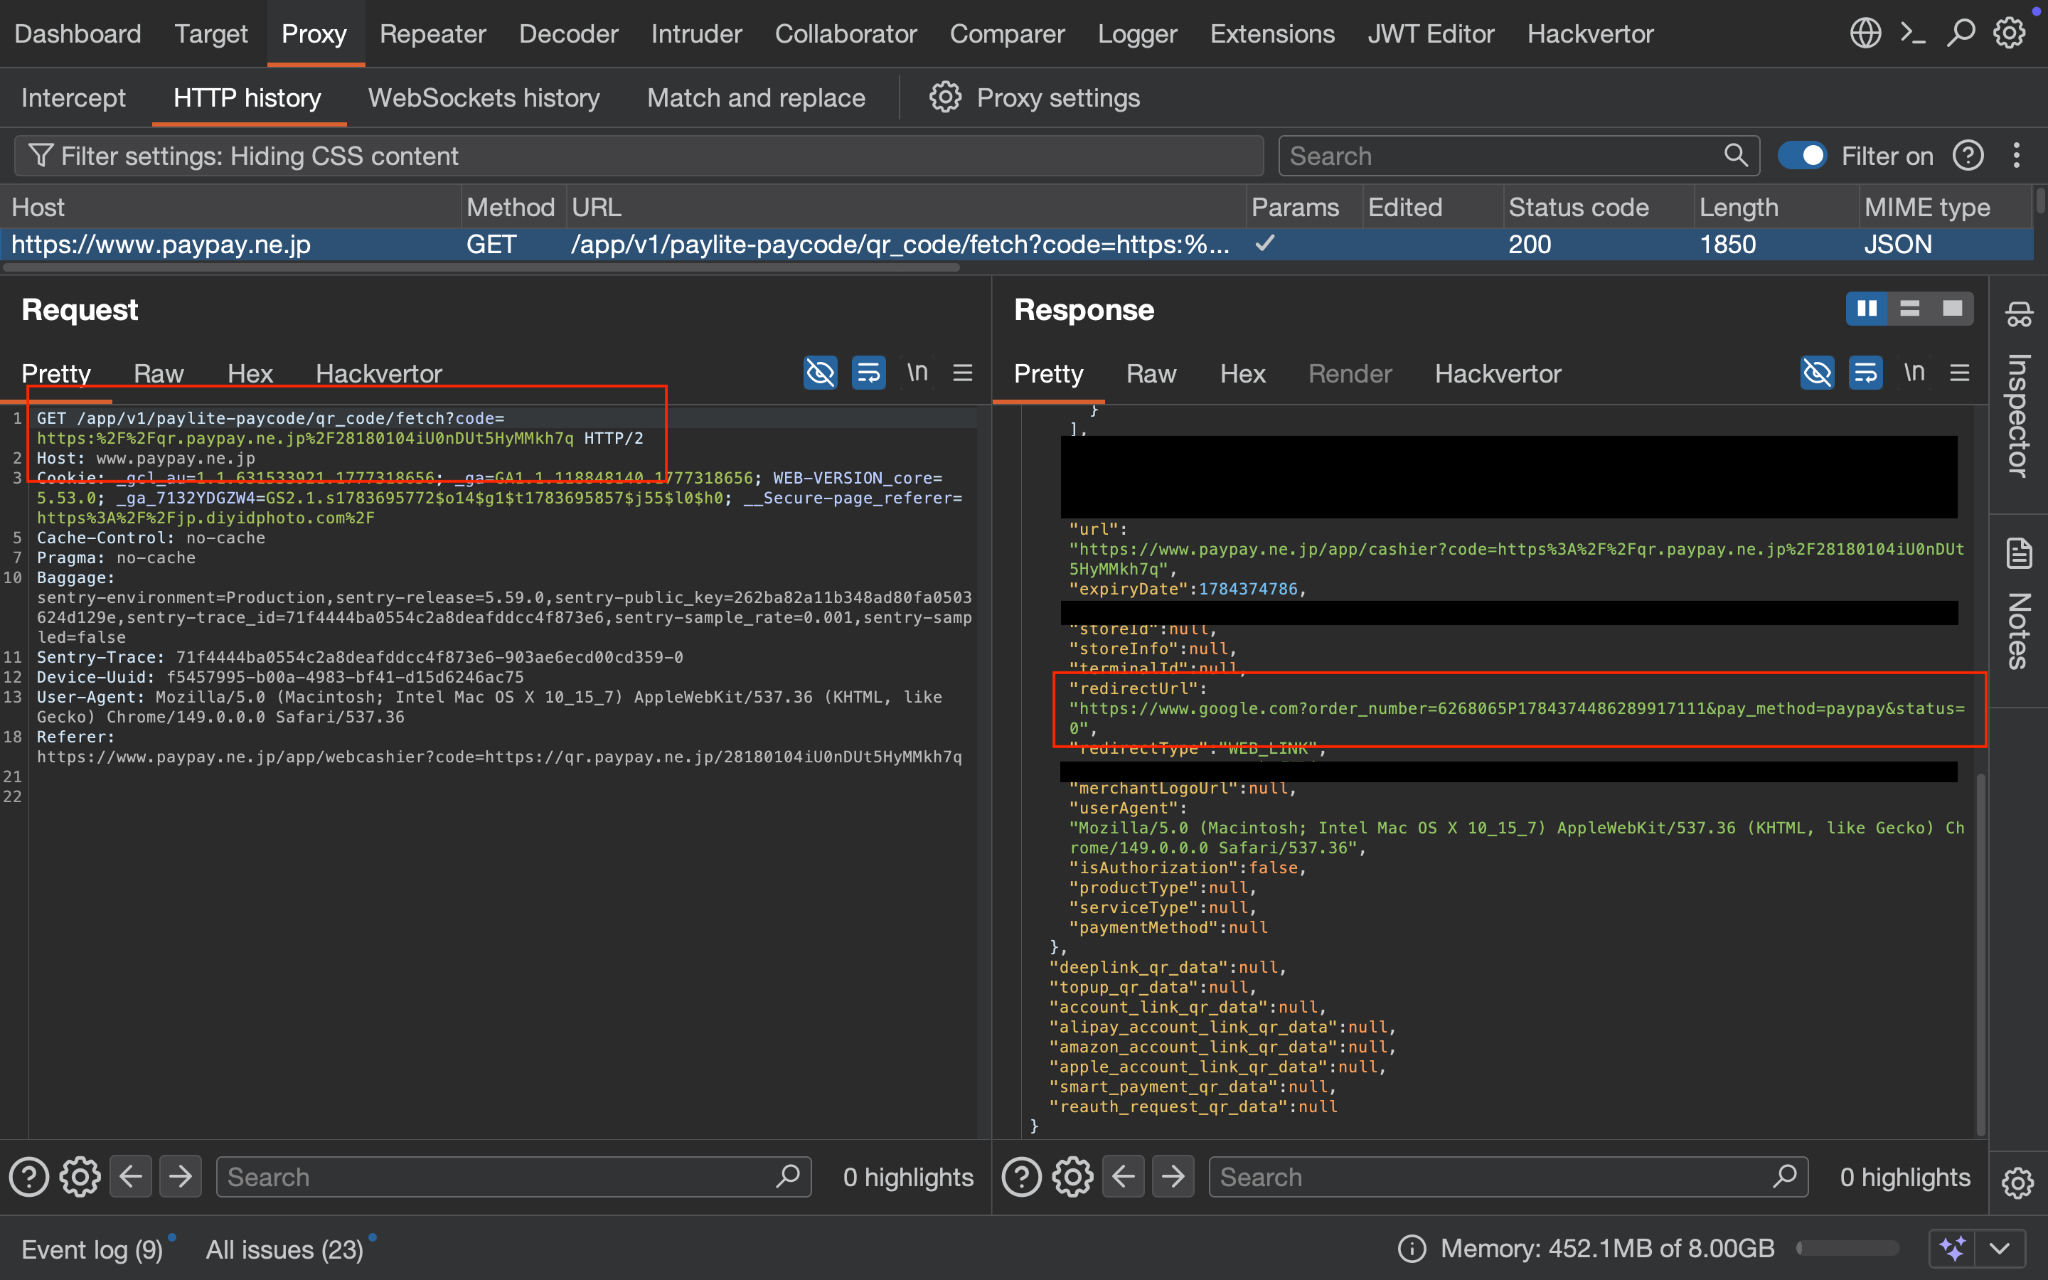Open the Notes side panel
The image size is (2048, 1280).
[2019, 604]
